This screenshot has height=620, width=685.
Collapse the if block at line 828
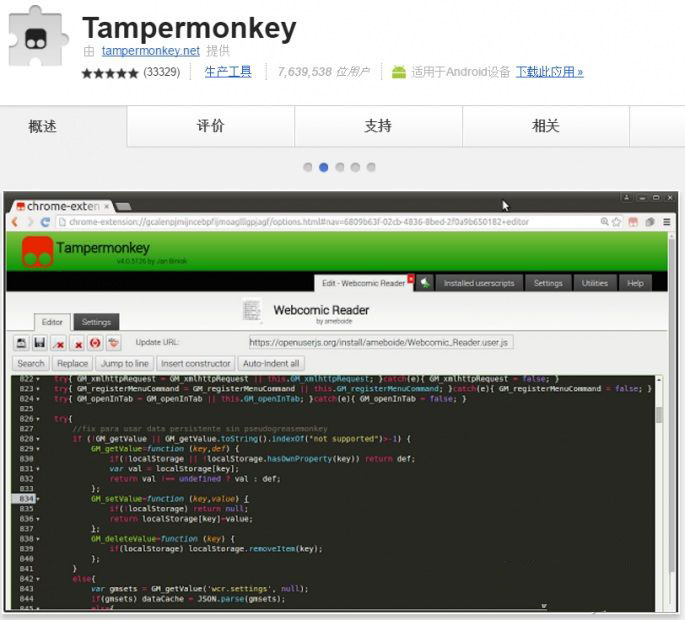38,439
